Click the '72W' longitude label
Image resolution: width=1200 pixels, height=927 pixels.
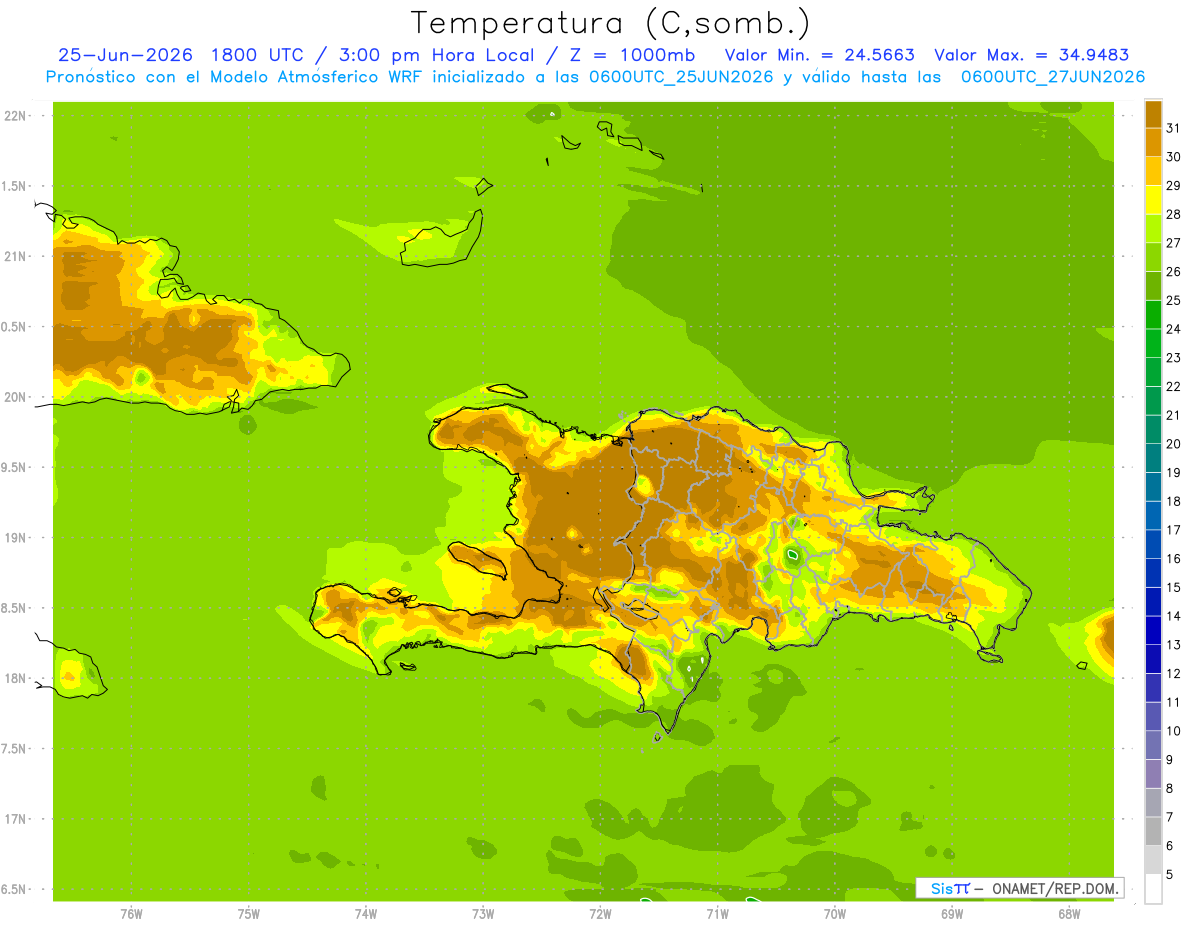coord(600,913)
